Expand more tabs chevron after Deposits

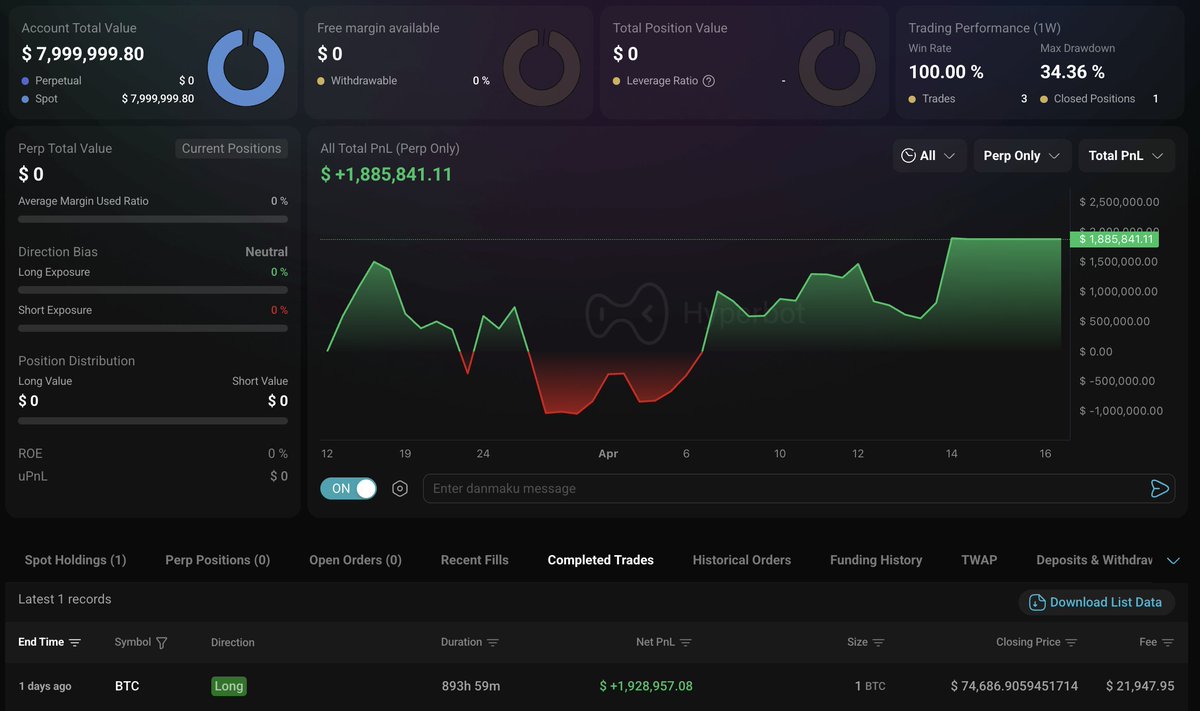(1174, 561)
